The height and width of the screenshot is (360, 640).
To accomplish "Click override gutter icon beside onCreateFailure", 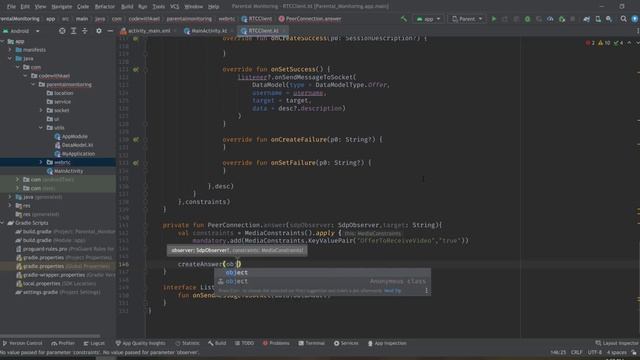I will (x=136, y=140).
